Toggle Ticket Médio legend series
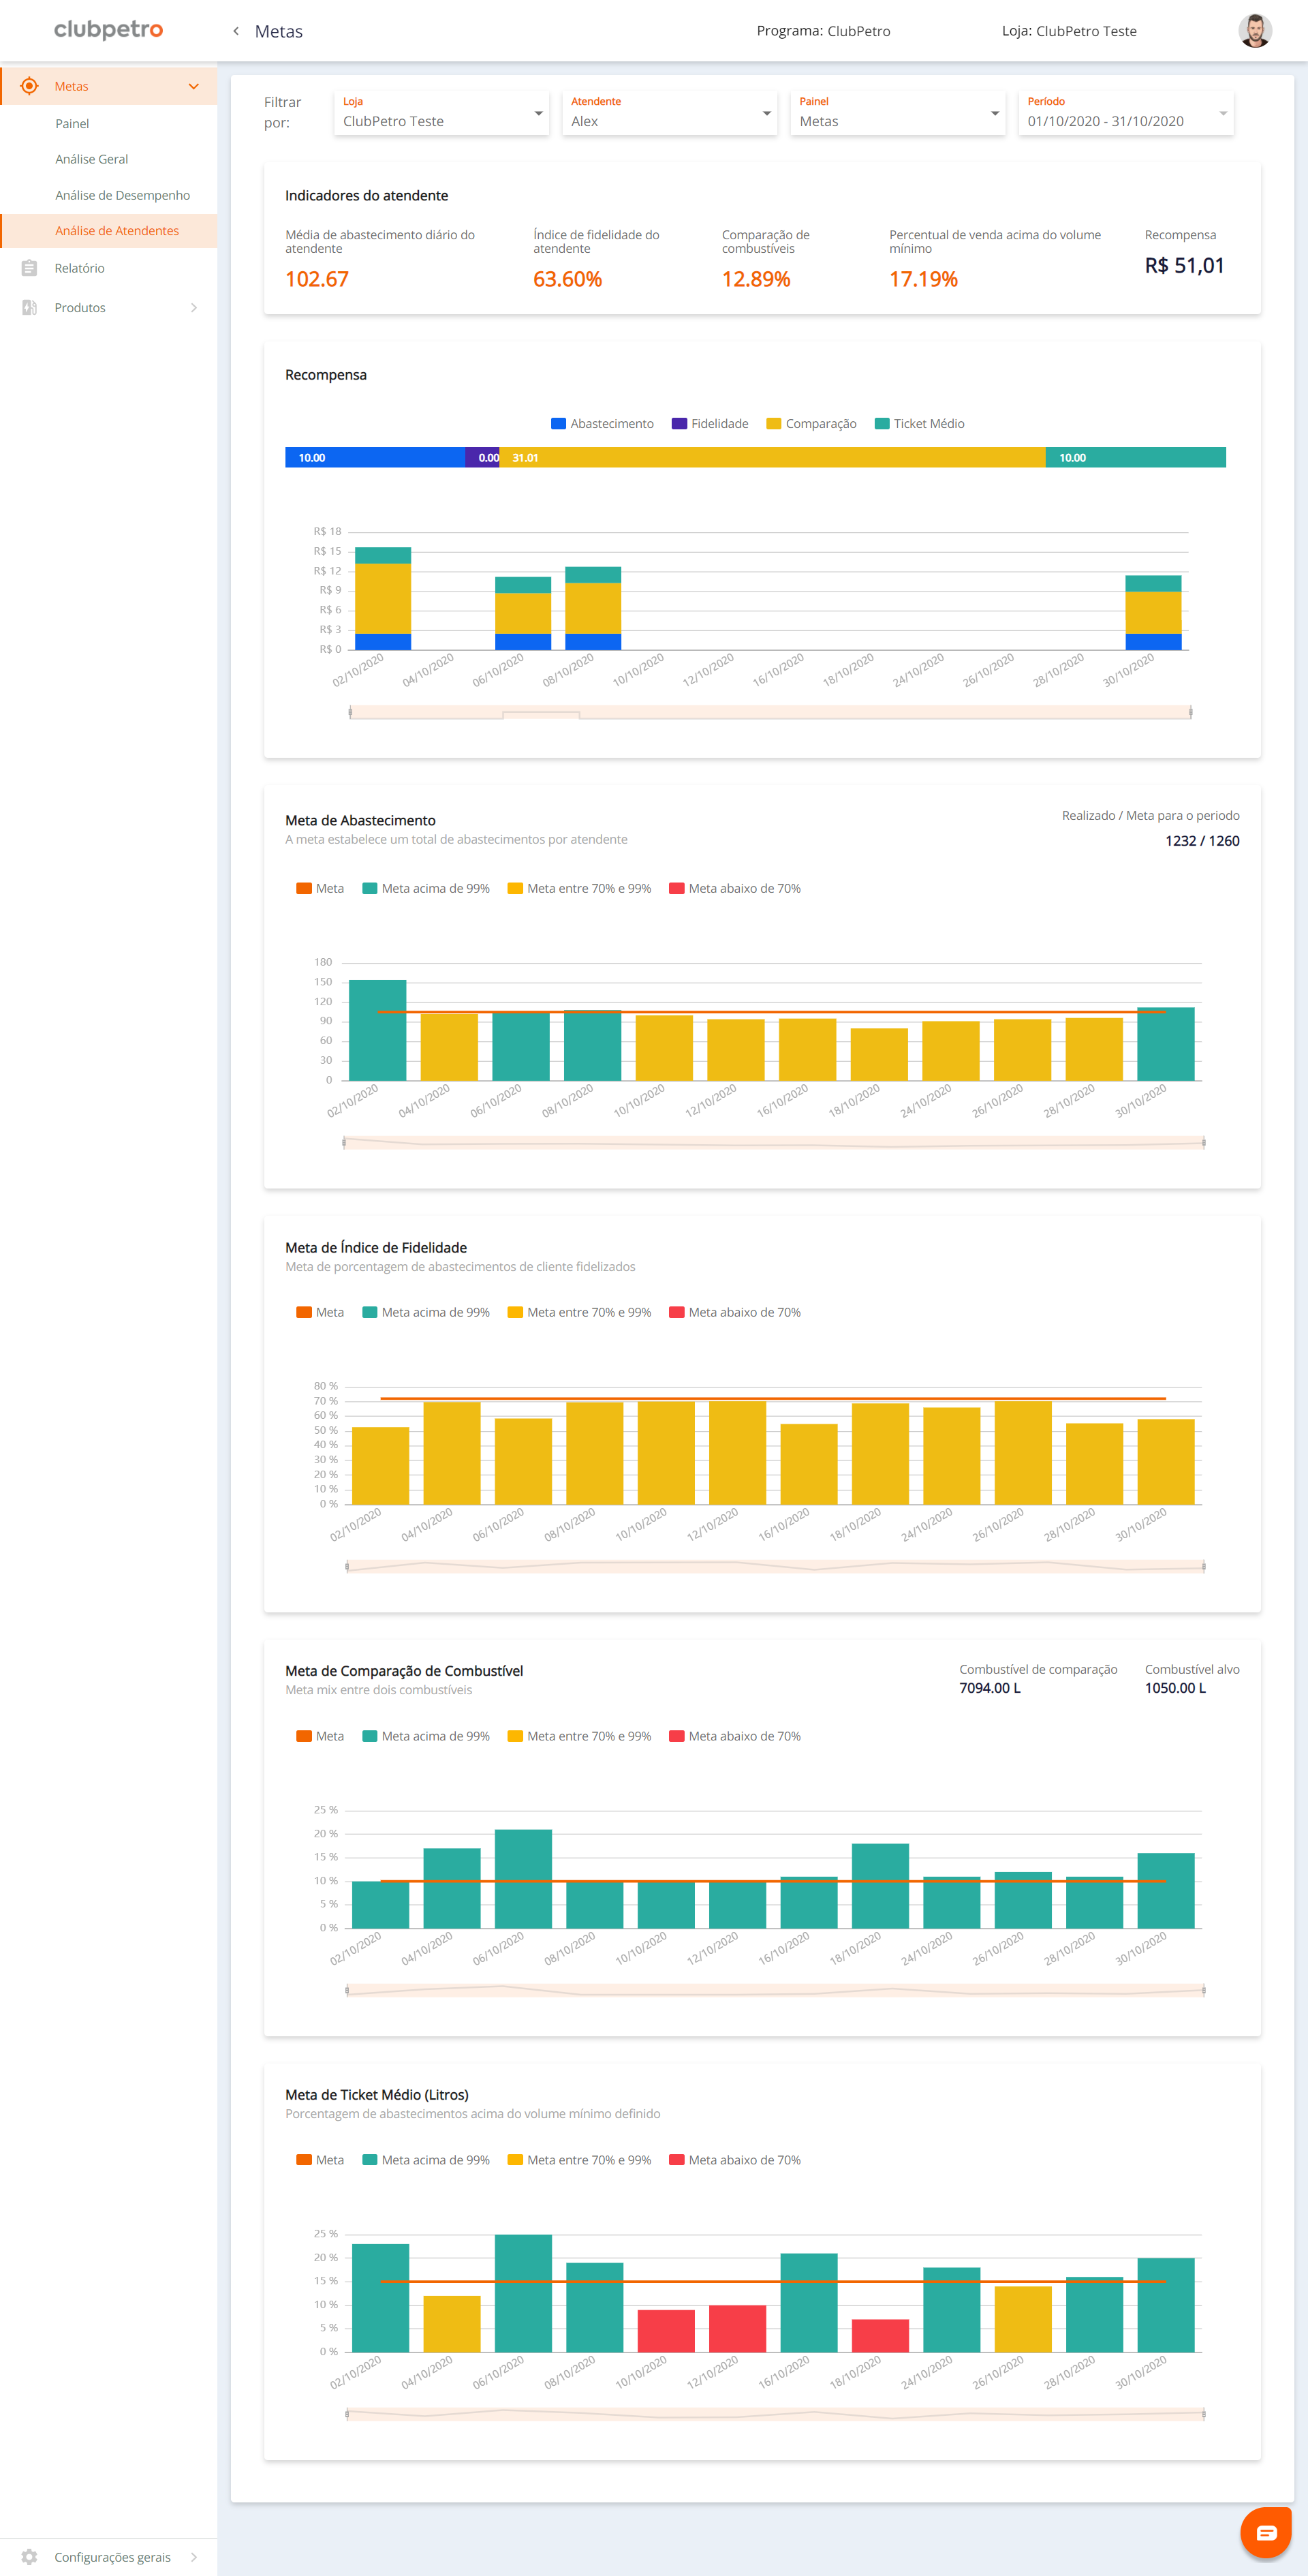 coord(919,424)
